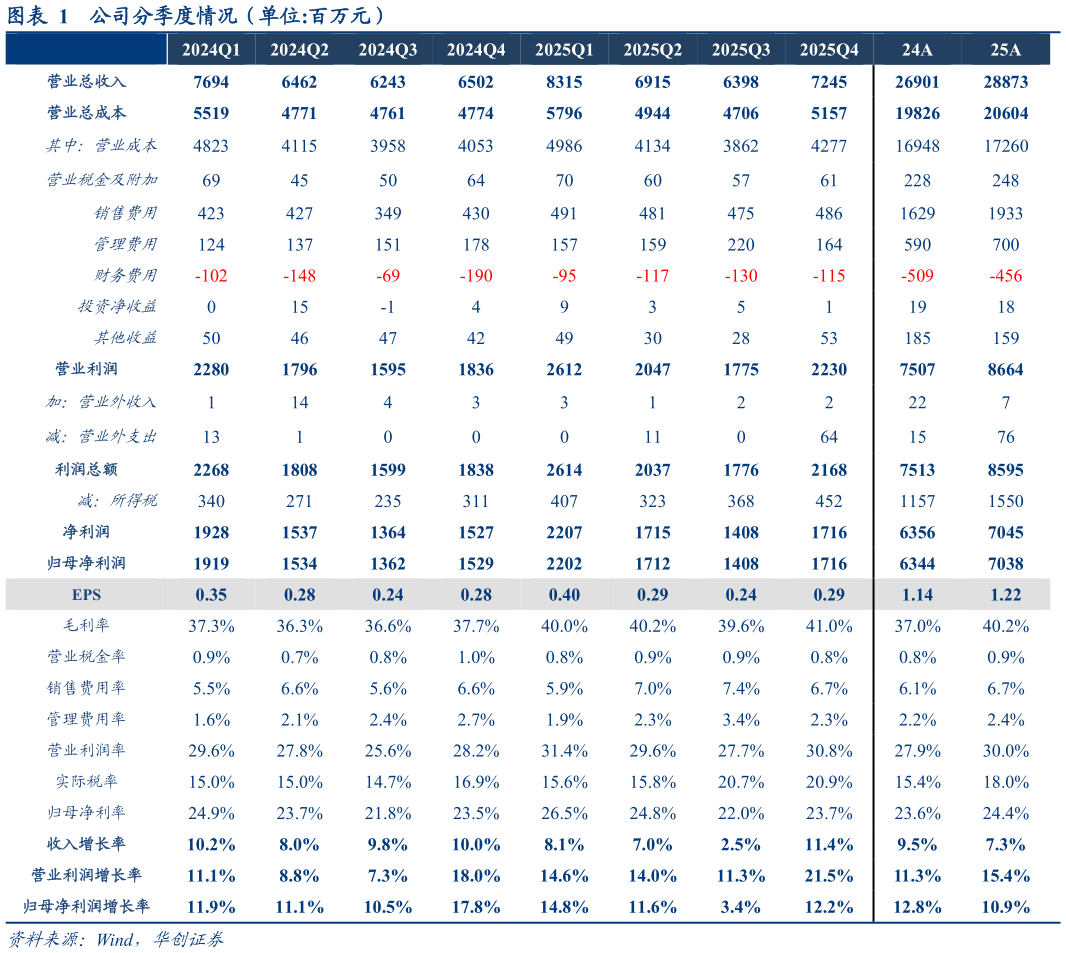Click the 资料来源 Wind 华创证券 footer text
The height and width of the screenshot is (953, 1066).
click(115, 940)
